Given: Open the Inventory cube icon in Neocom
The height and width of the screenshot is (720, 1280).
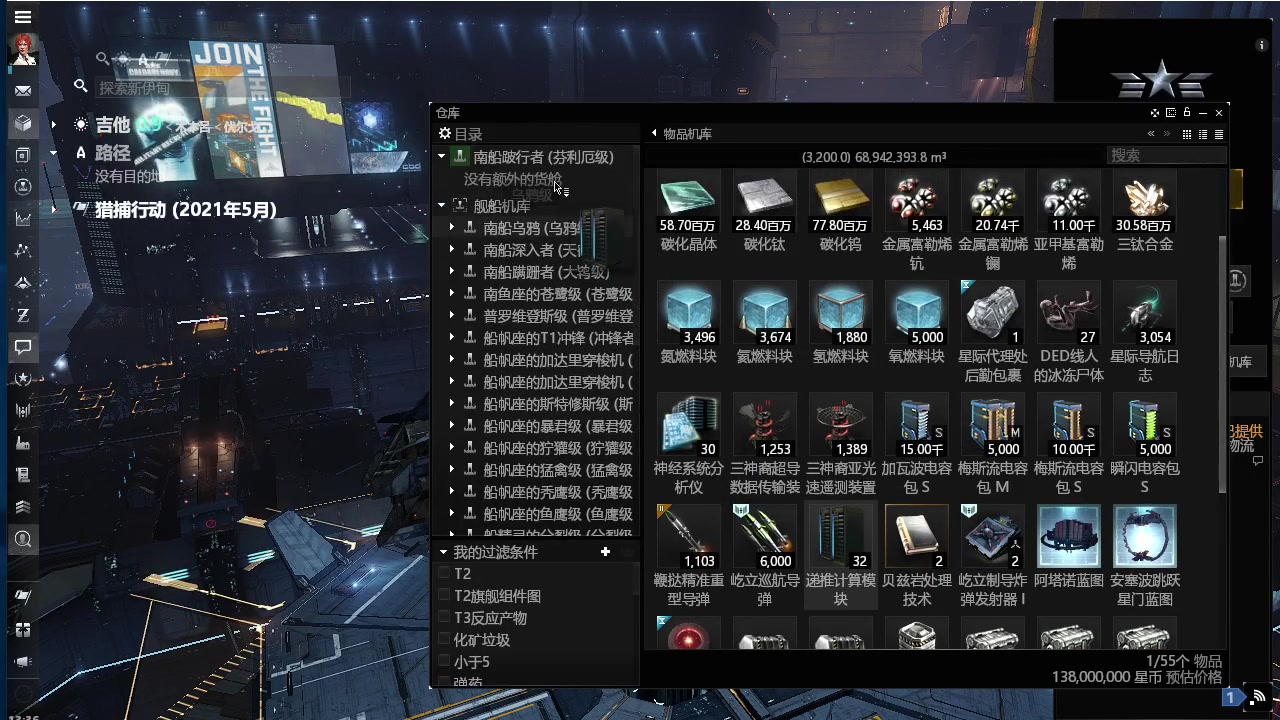Looking at the screenshot, I should coord(22,123).
